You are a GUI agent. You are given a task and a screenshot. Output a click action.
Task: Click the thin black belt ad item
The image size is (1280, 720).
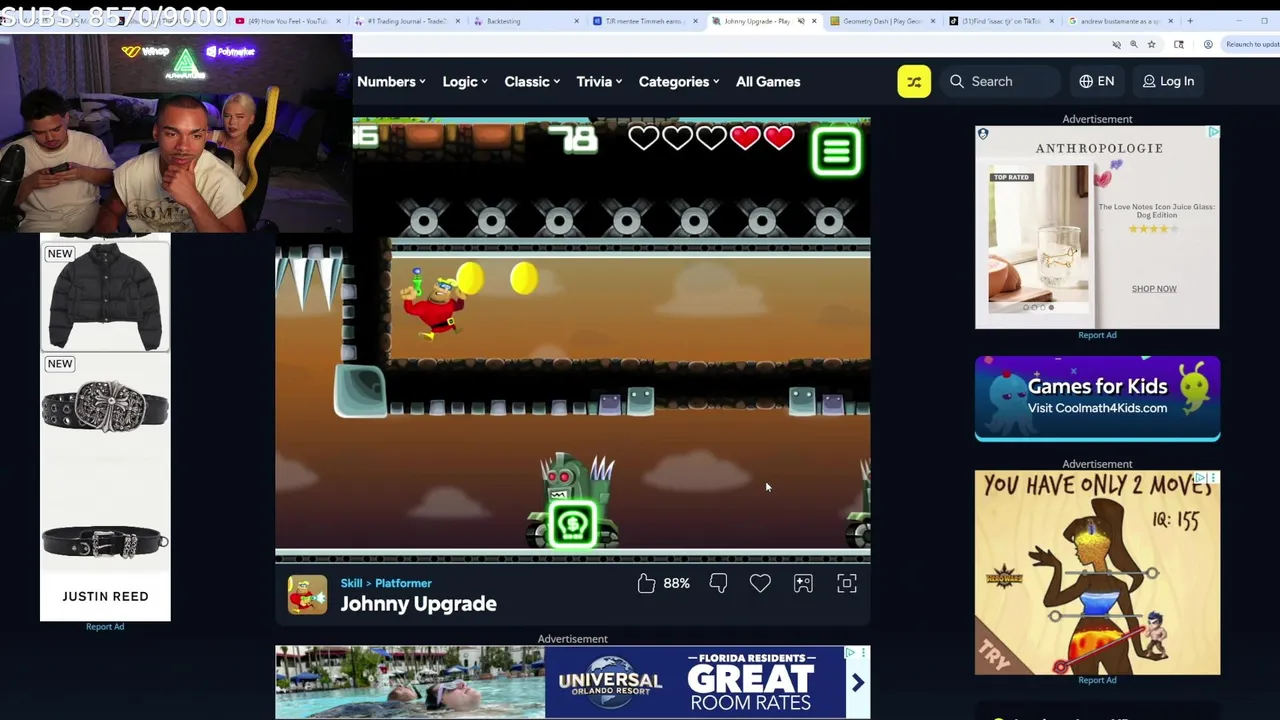(x=105, y=542)
